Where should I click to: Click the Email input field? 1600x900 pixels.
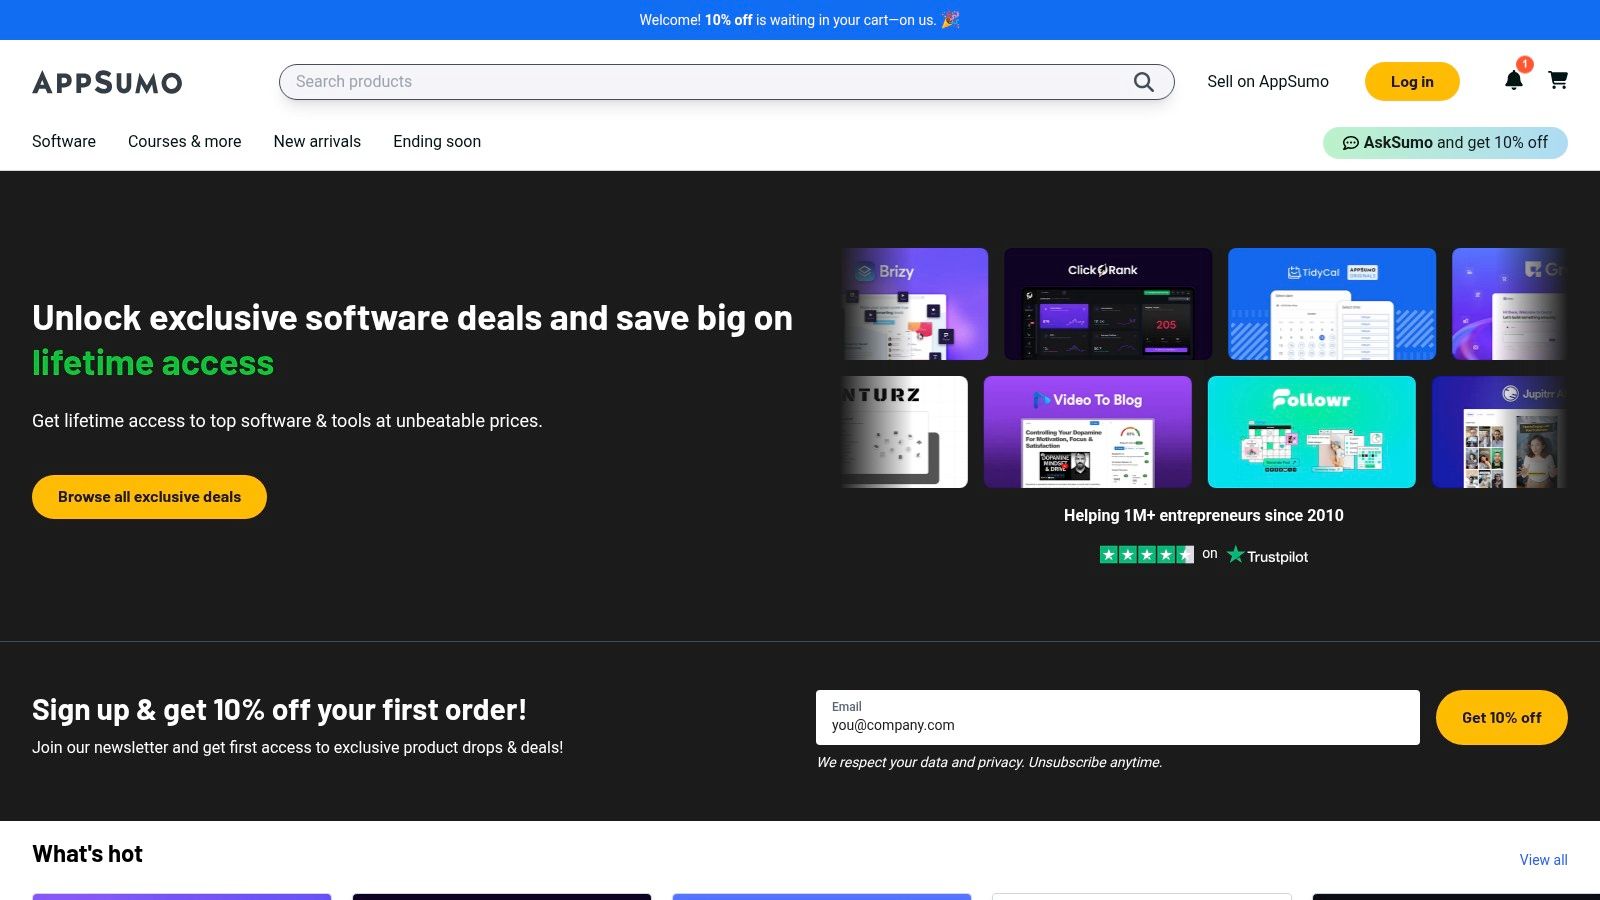[x=1118, y=717]
